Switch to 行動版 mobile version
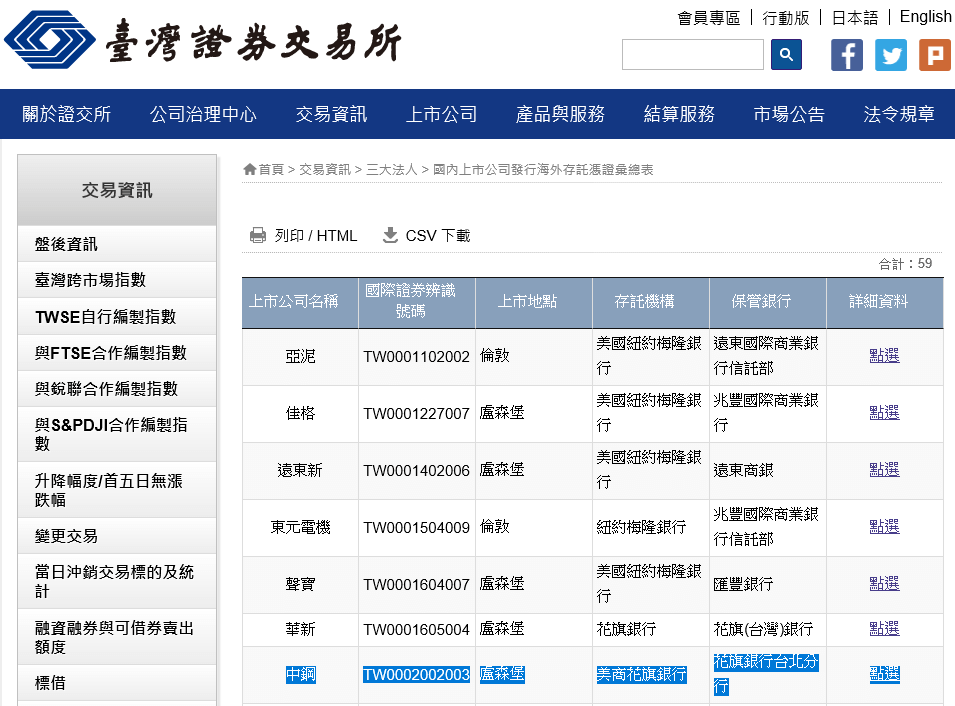The image size is (955, 706). 786,18
